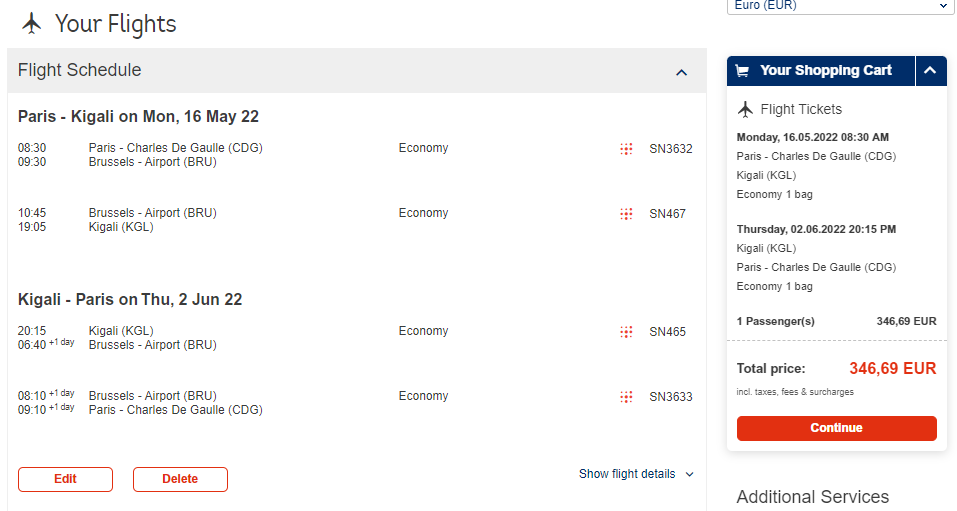Click the shopping cart icon in cart header
The width and height of the screenshot is (957, 511).
pyautogui.click(x=742, y=71)
